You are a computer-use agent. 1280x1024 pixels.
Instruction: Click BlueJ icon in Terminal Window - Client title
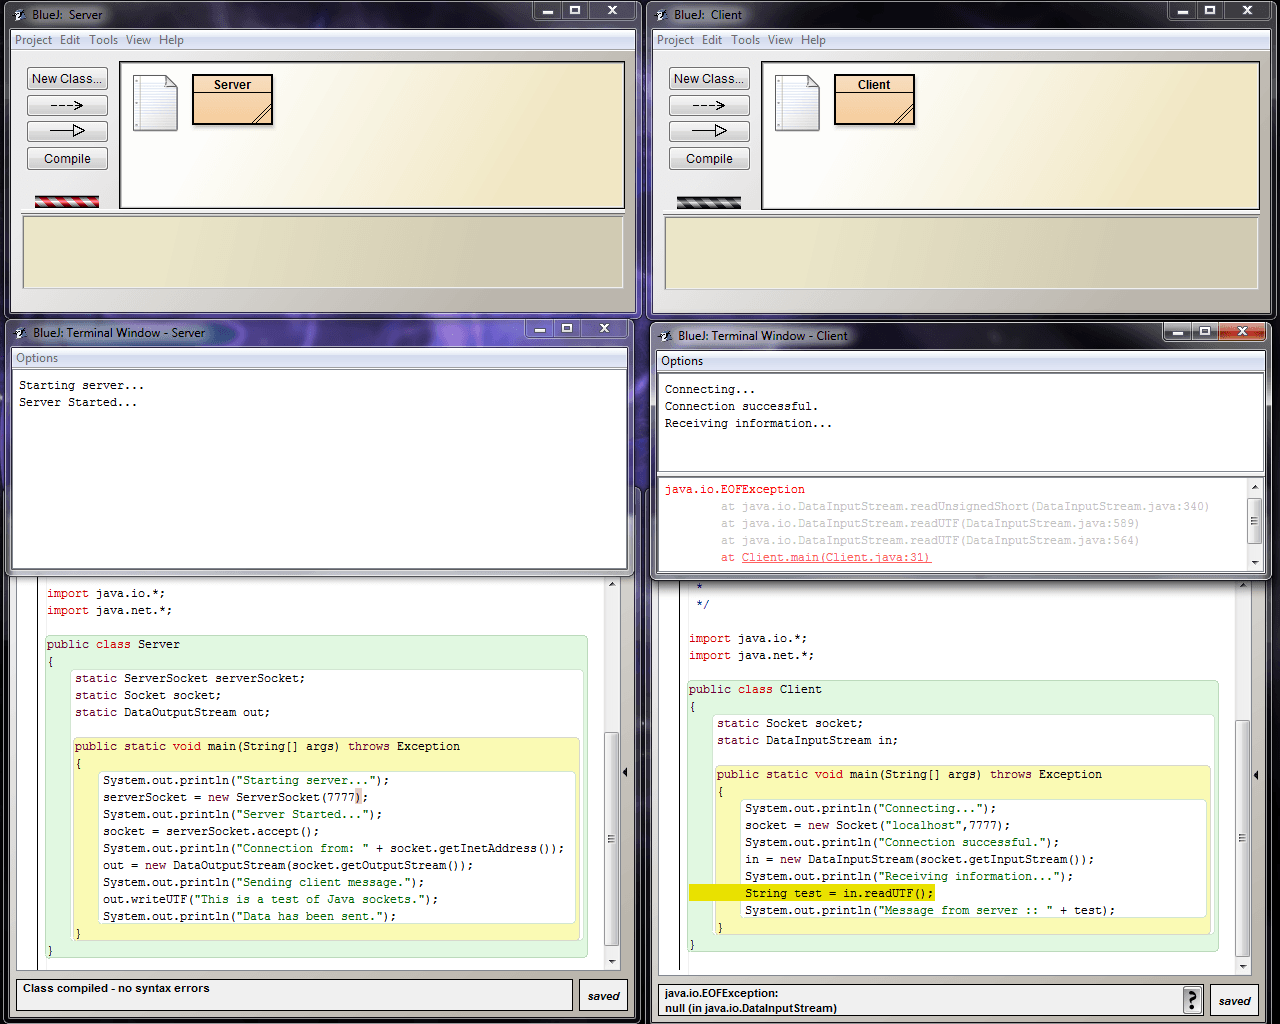pos(665,336)
